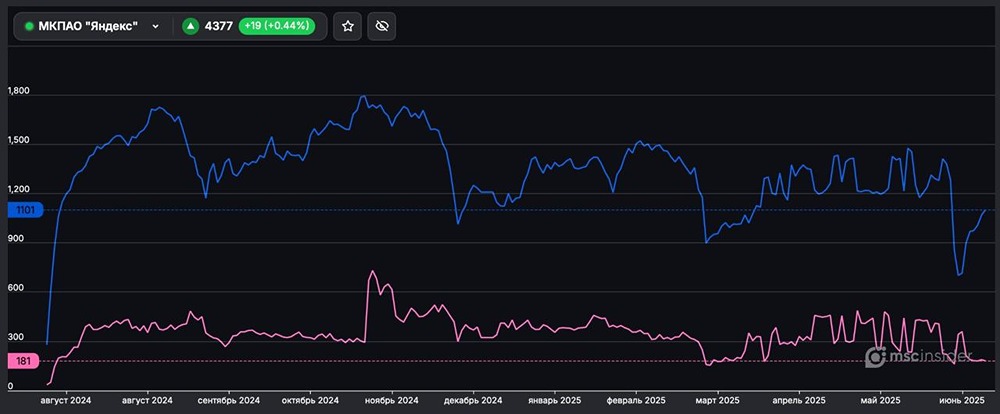Click the 600 gridline label on the axis
Image resolution: width=1000 pixels, height=414 pixels.
(x=16, y=291)
